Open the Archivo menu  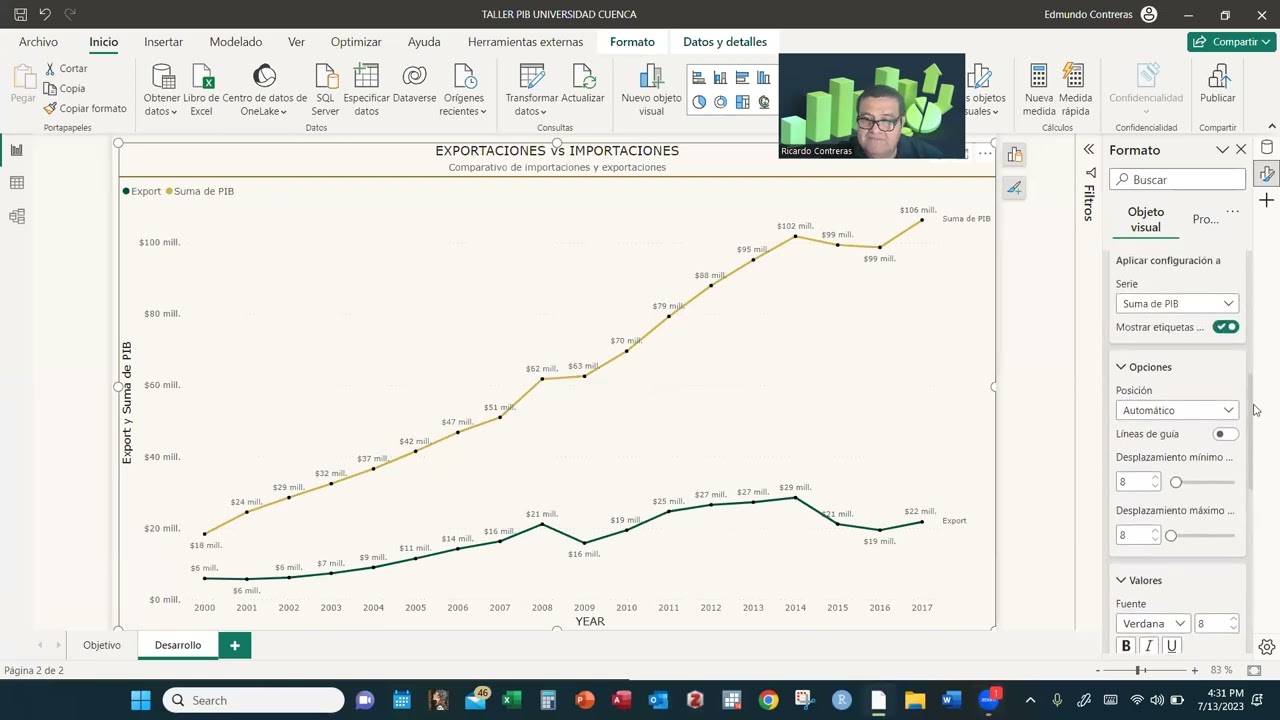38,42
